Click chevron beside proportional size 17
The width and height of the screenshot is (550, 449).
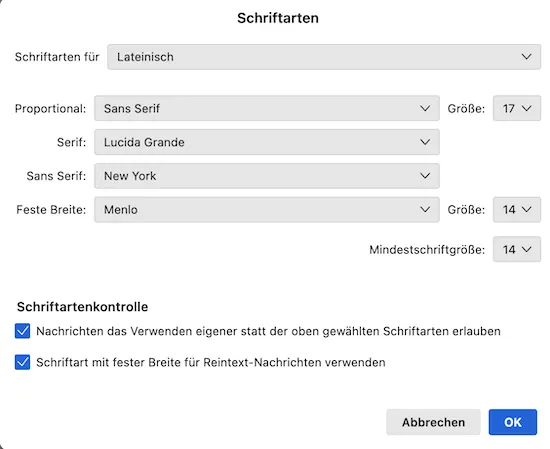(526, 108)
